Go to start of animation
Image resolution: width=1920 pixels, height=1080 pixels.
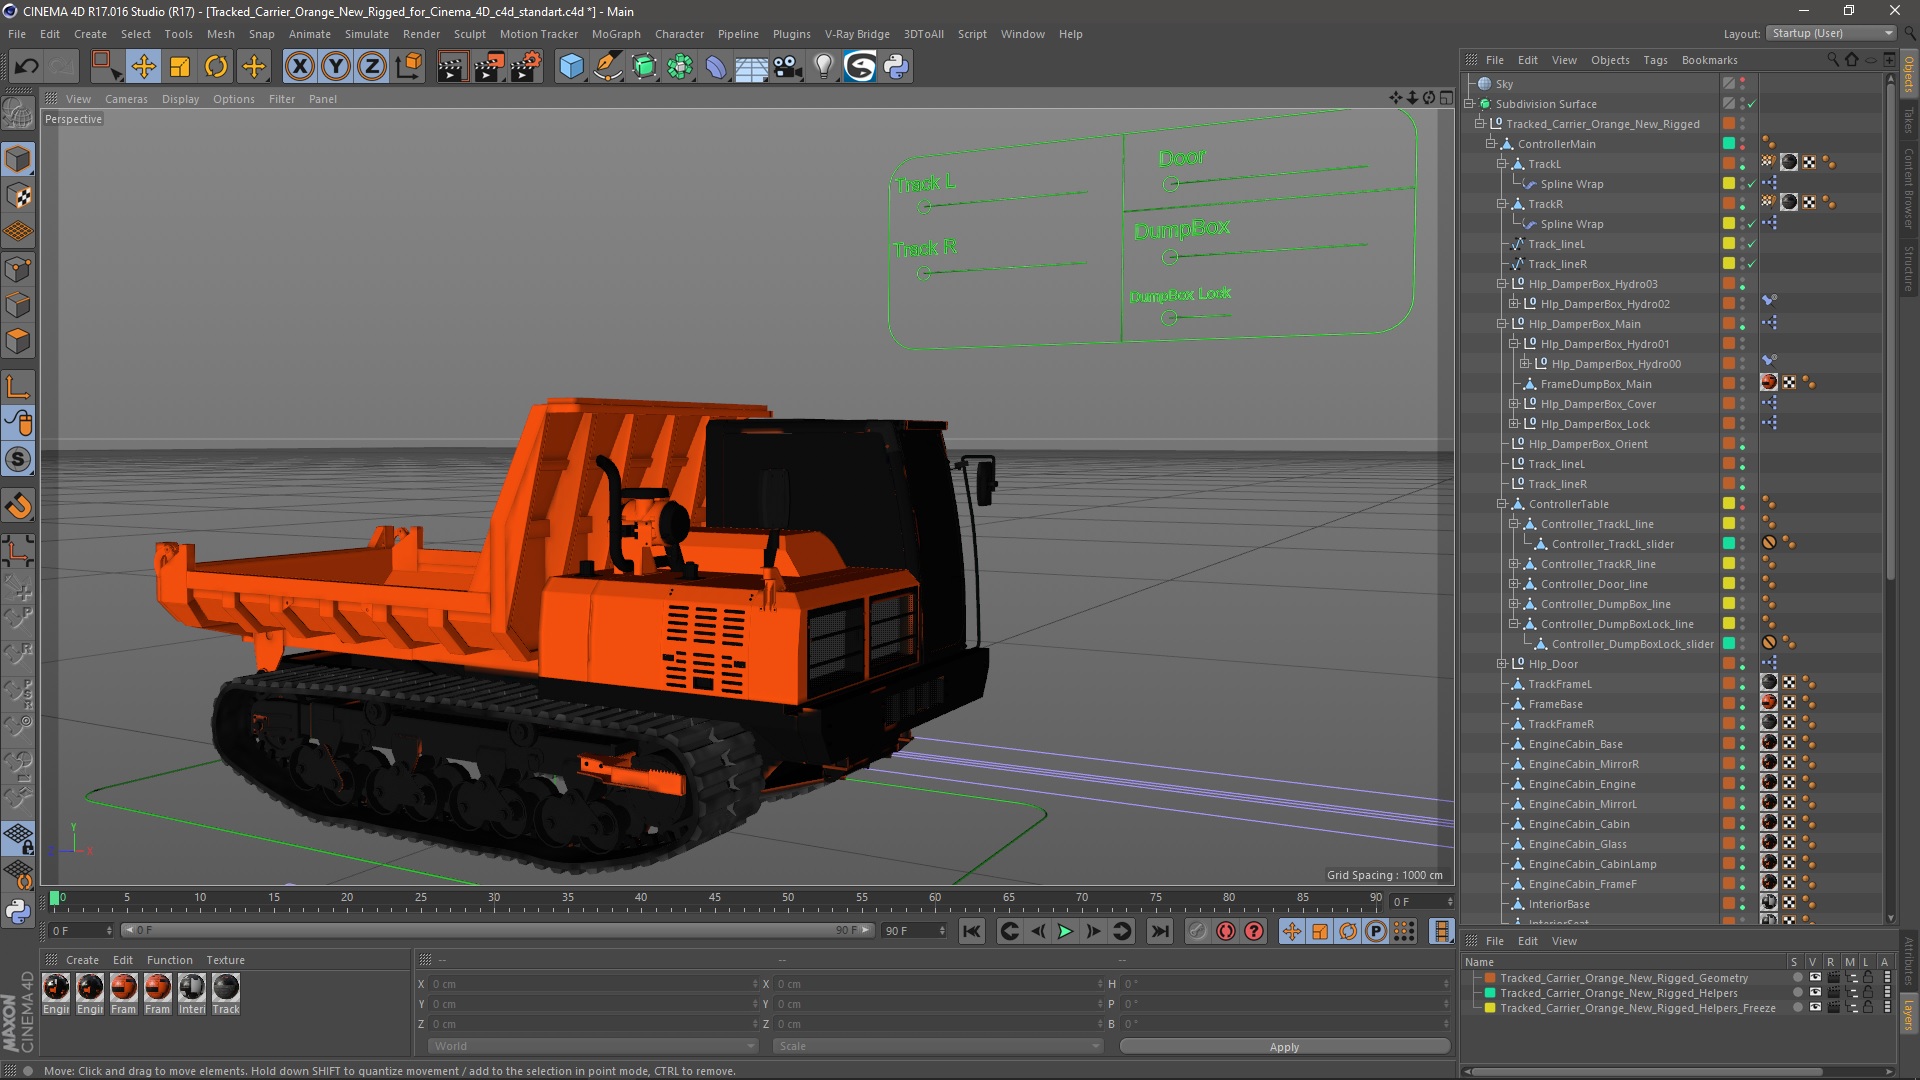coord(971,932)
